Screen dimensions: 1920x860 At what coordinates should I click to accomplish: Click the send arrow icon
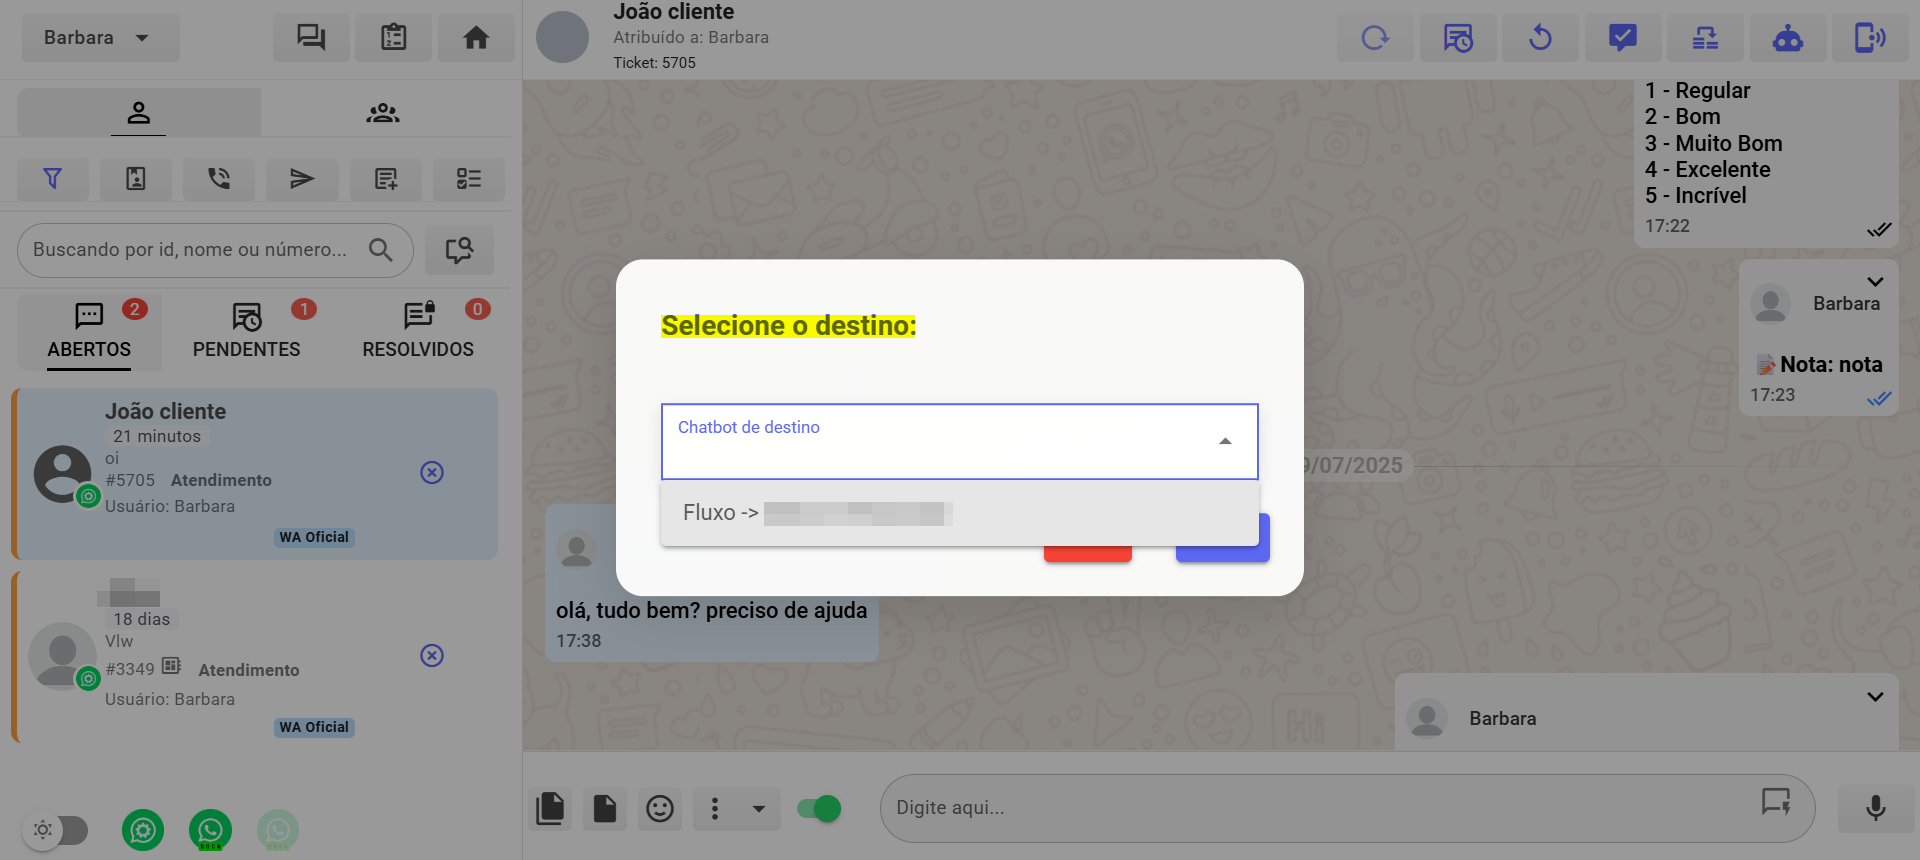click(x=301, y=179)
